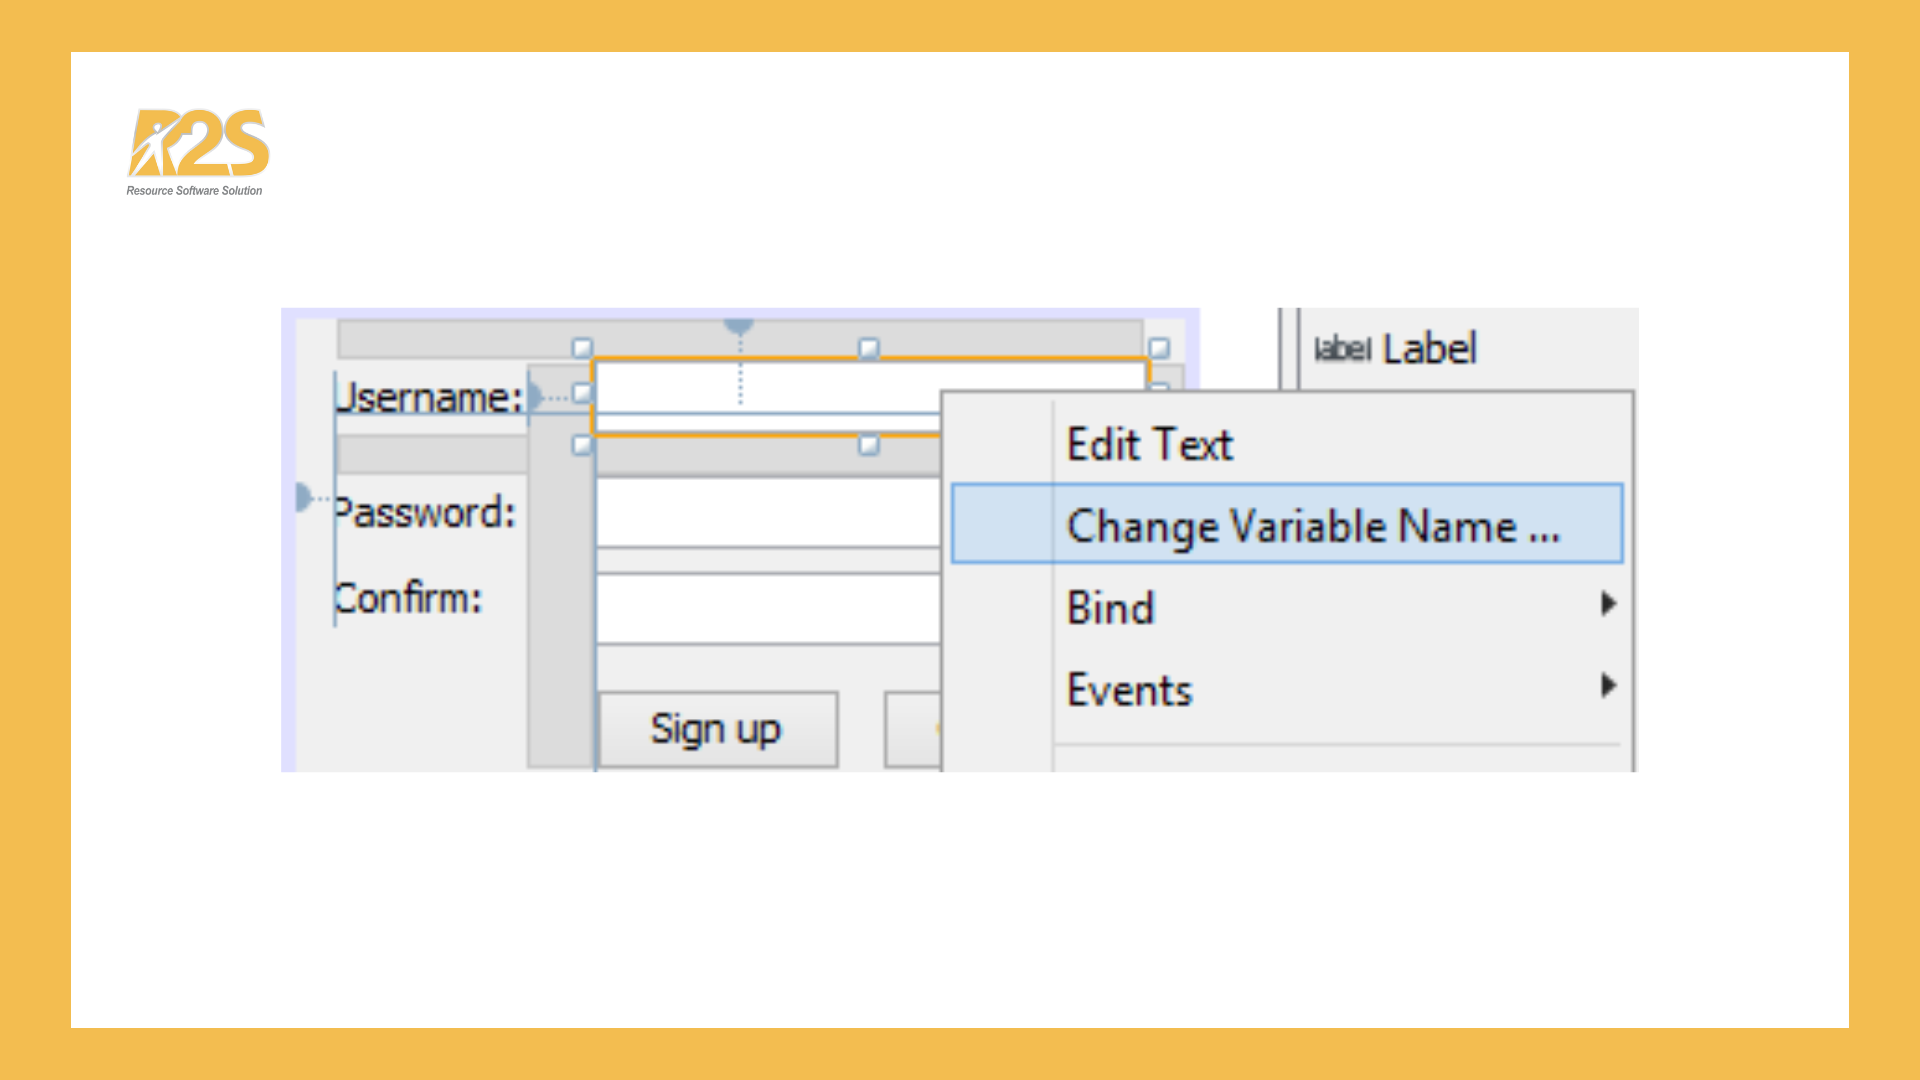1920x1080 pixels.
Task: Click the Confirm text field
Action: [767, 608]
